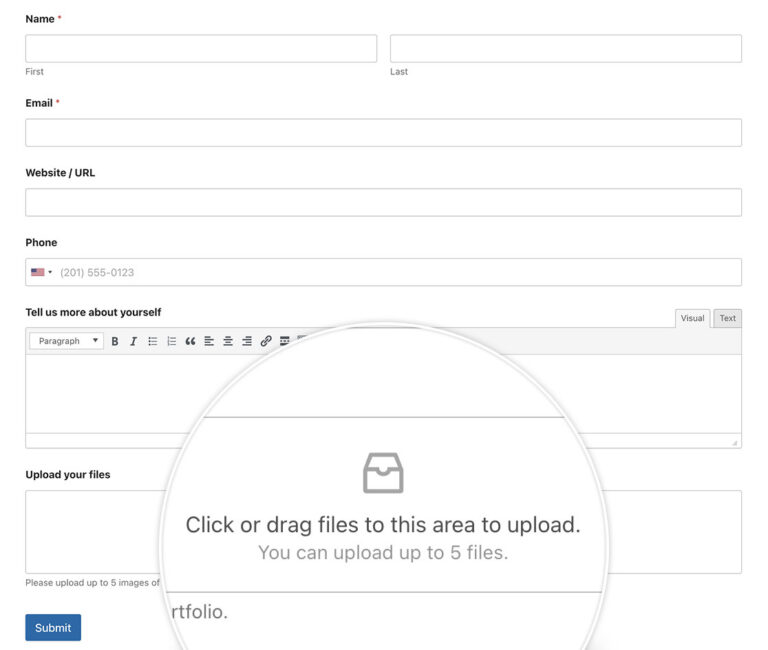Open the Paragraph format dropdown
This screenshot has height=650, width=768.
tap(67, 341)
